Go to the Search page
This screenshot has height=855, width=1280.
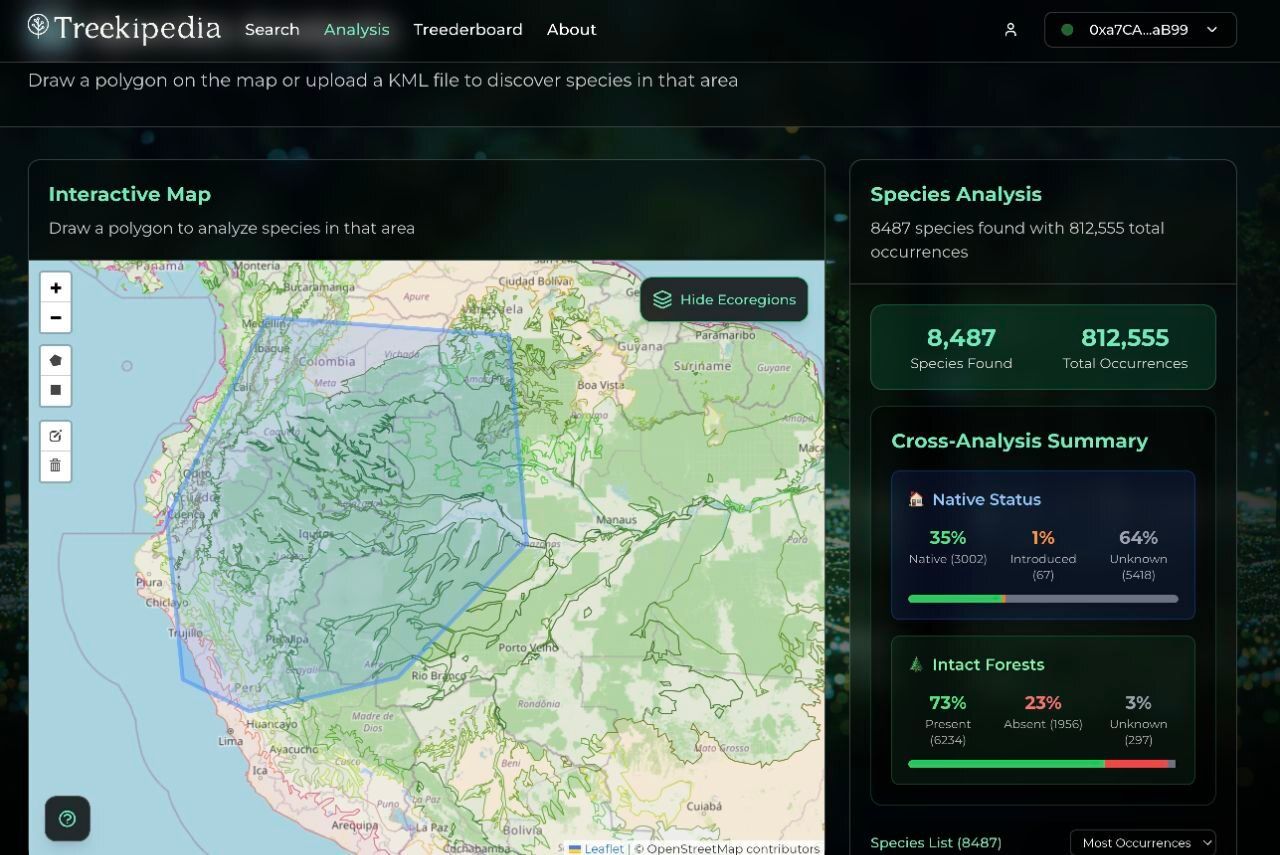pyautogui.click(x=272, y=30)
